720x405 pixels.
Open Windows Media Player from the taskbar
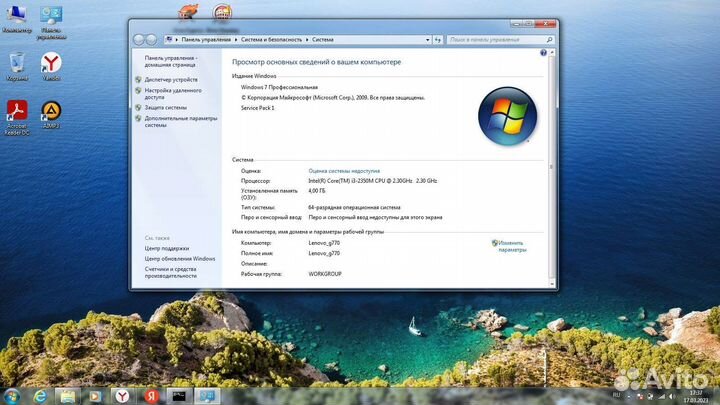(95, 396)
